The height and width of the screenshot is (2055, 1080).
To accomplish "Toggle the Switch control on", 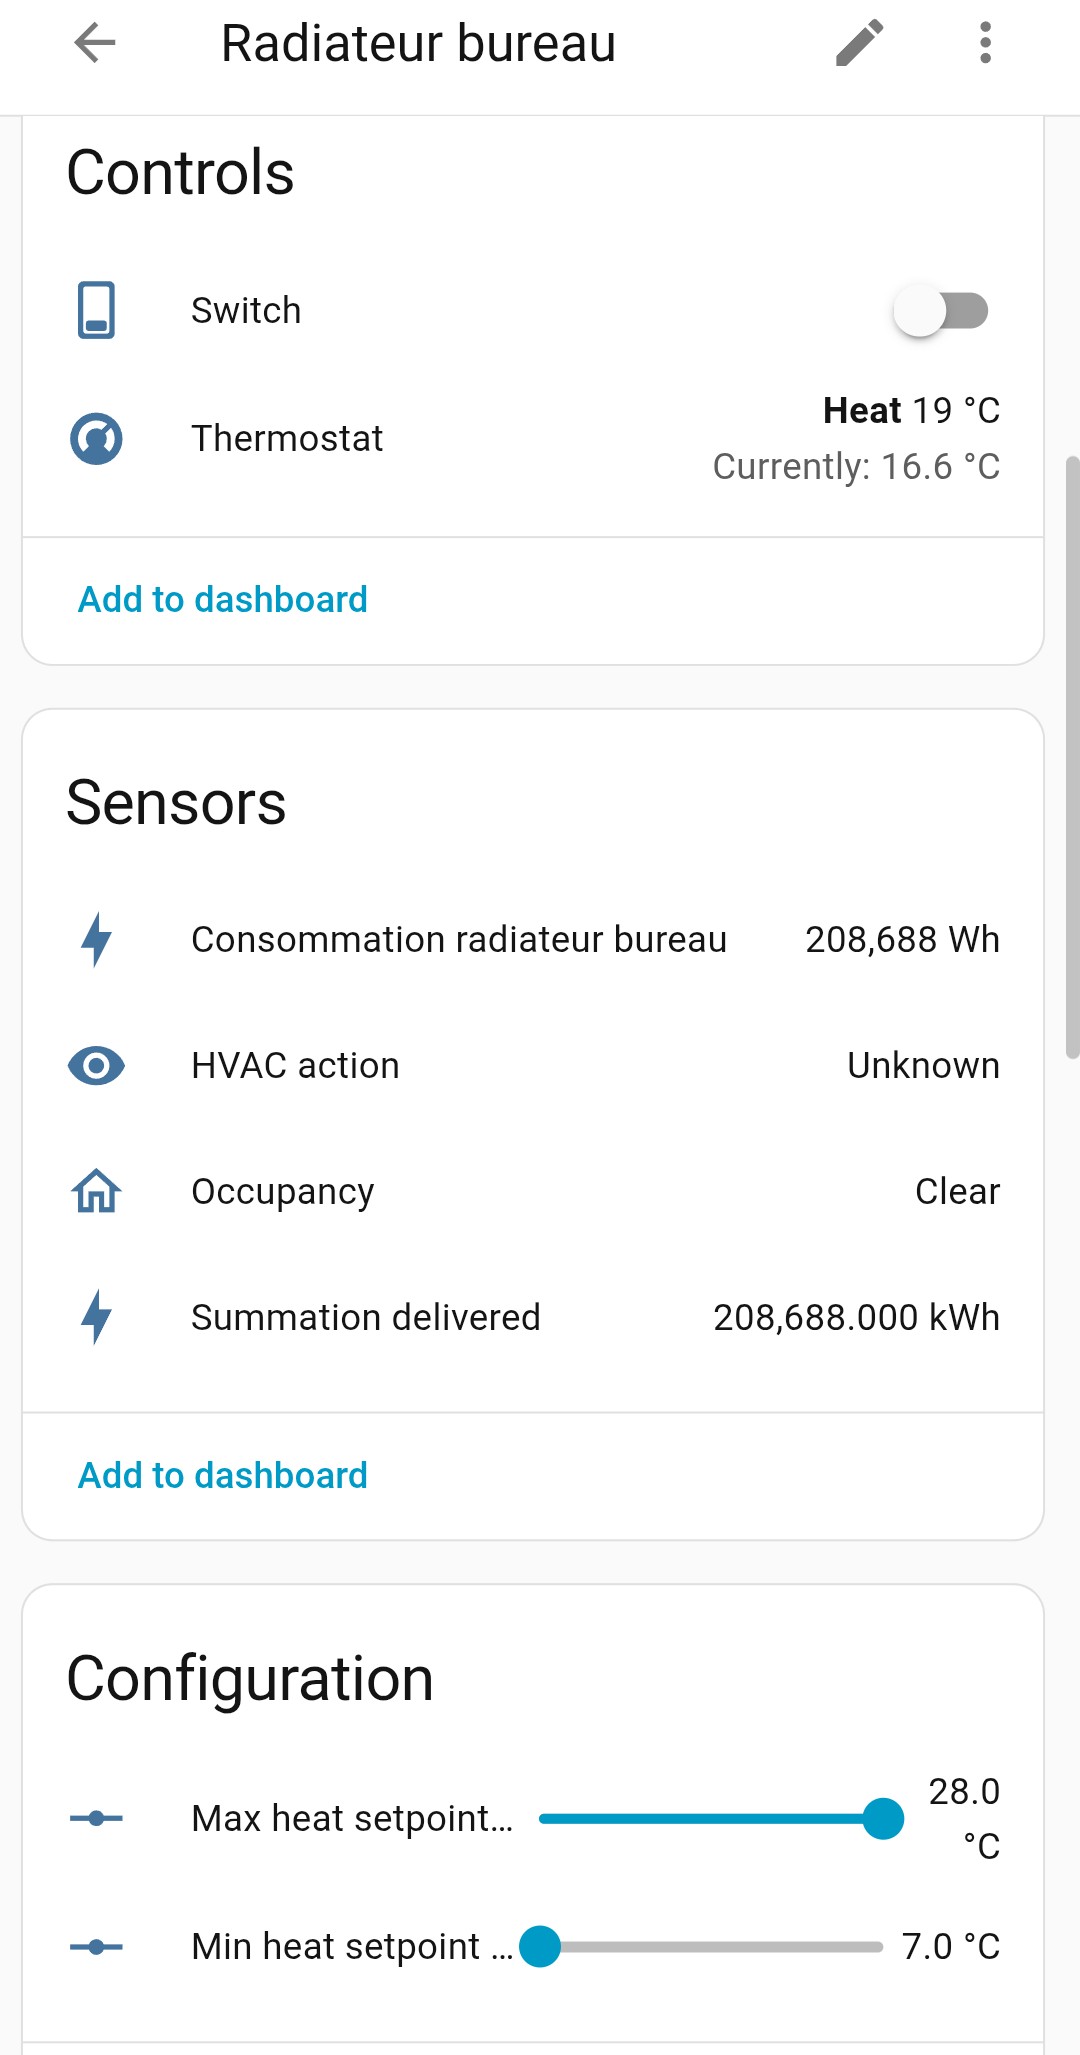I will point(941,311).
